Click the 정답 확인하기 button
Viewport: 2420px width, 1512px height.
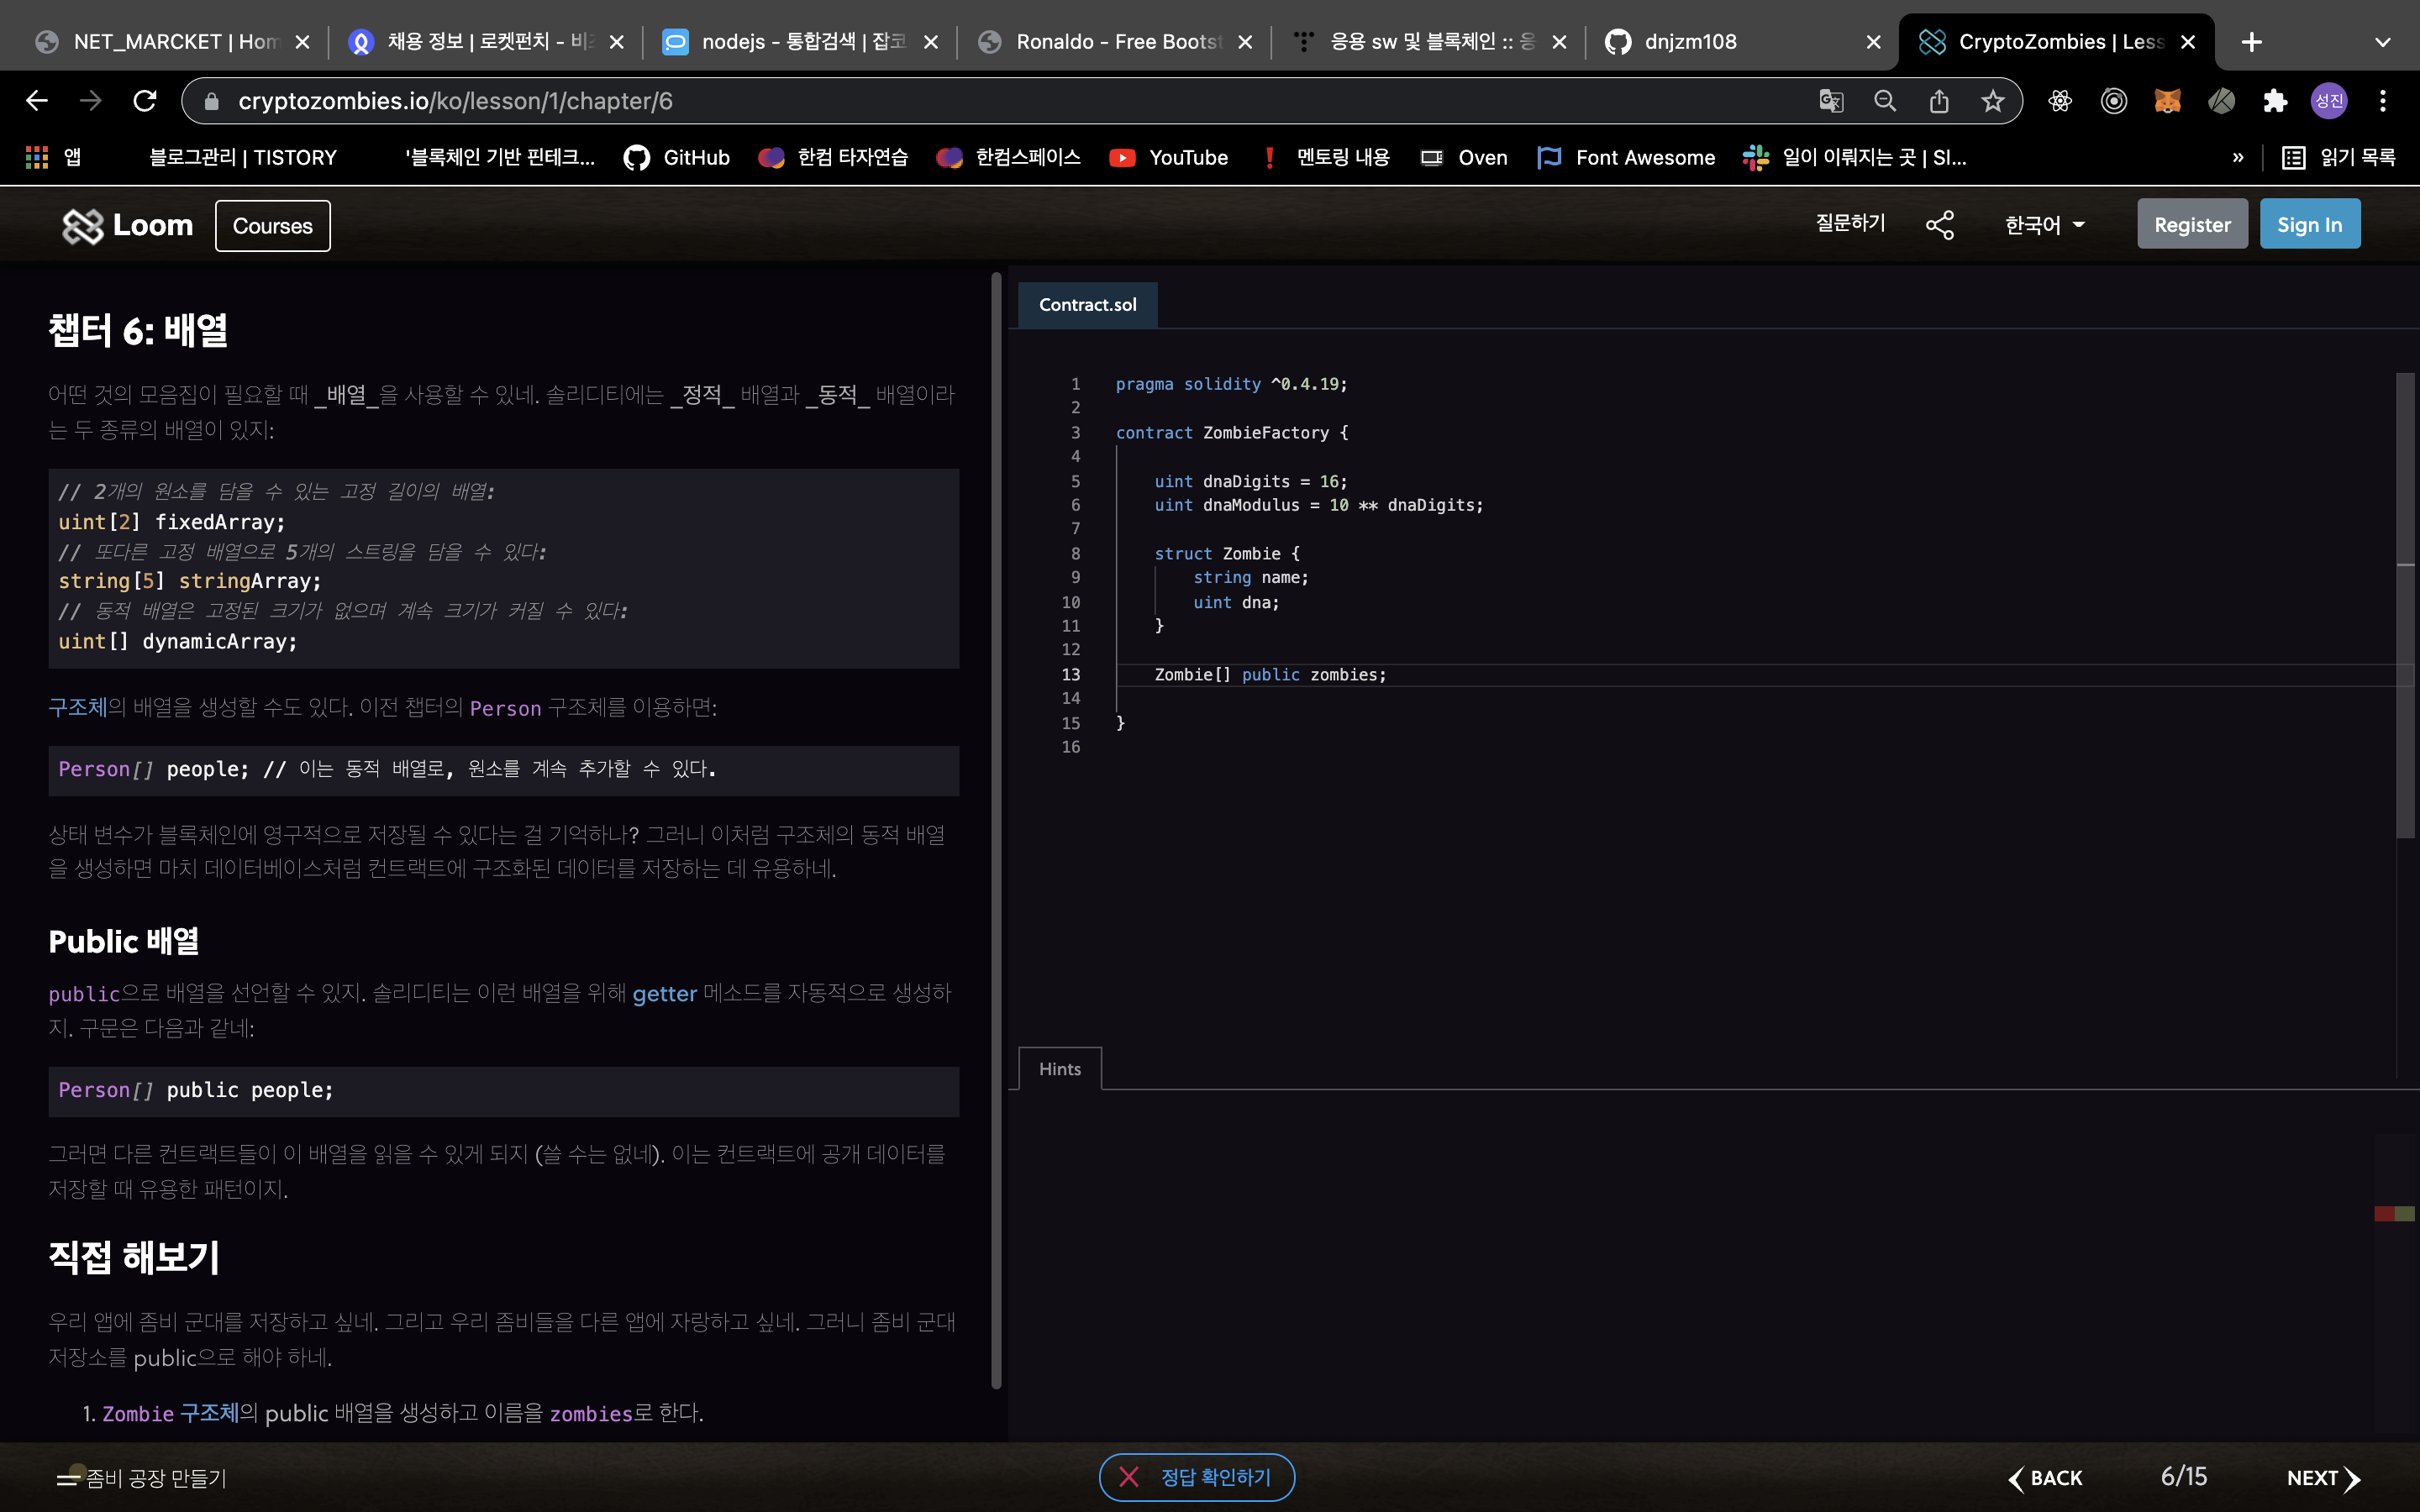click(1196, 1477)
